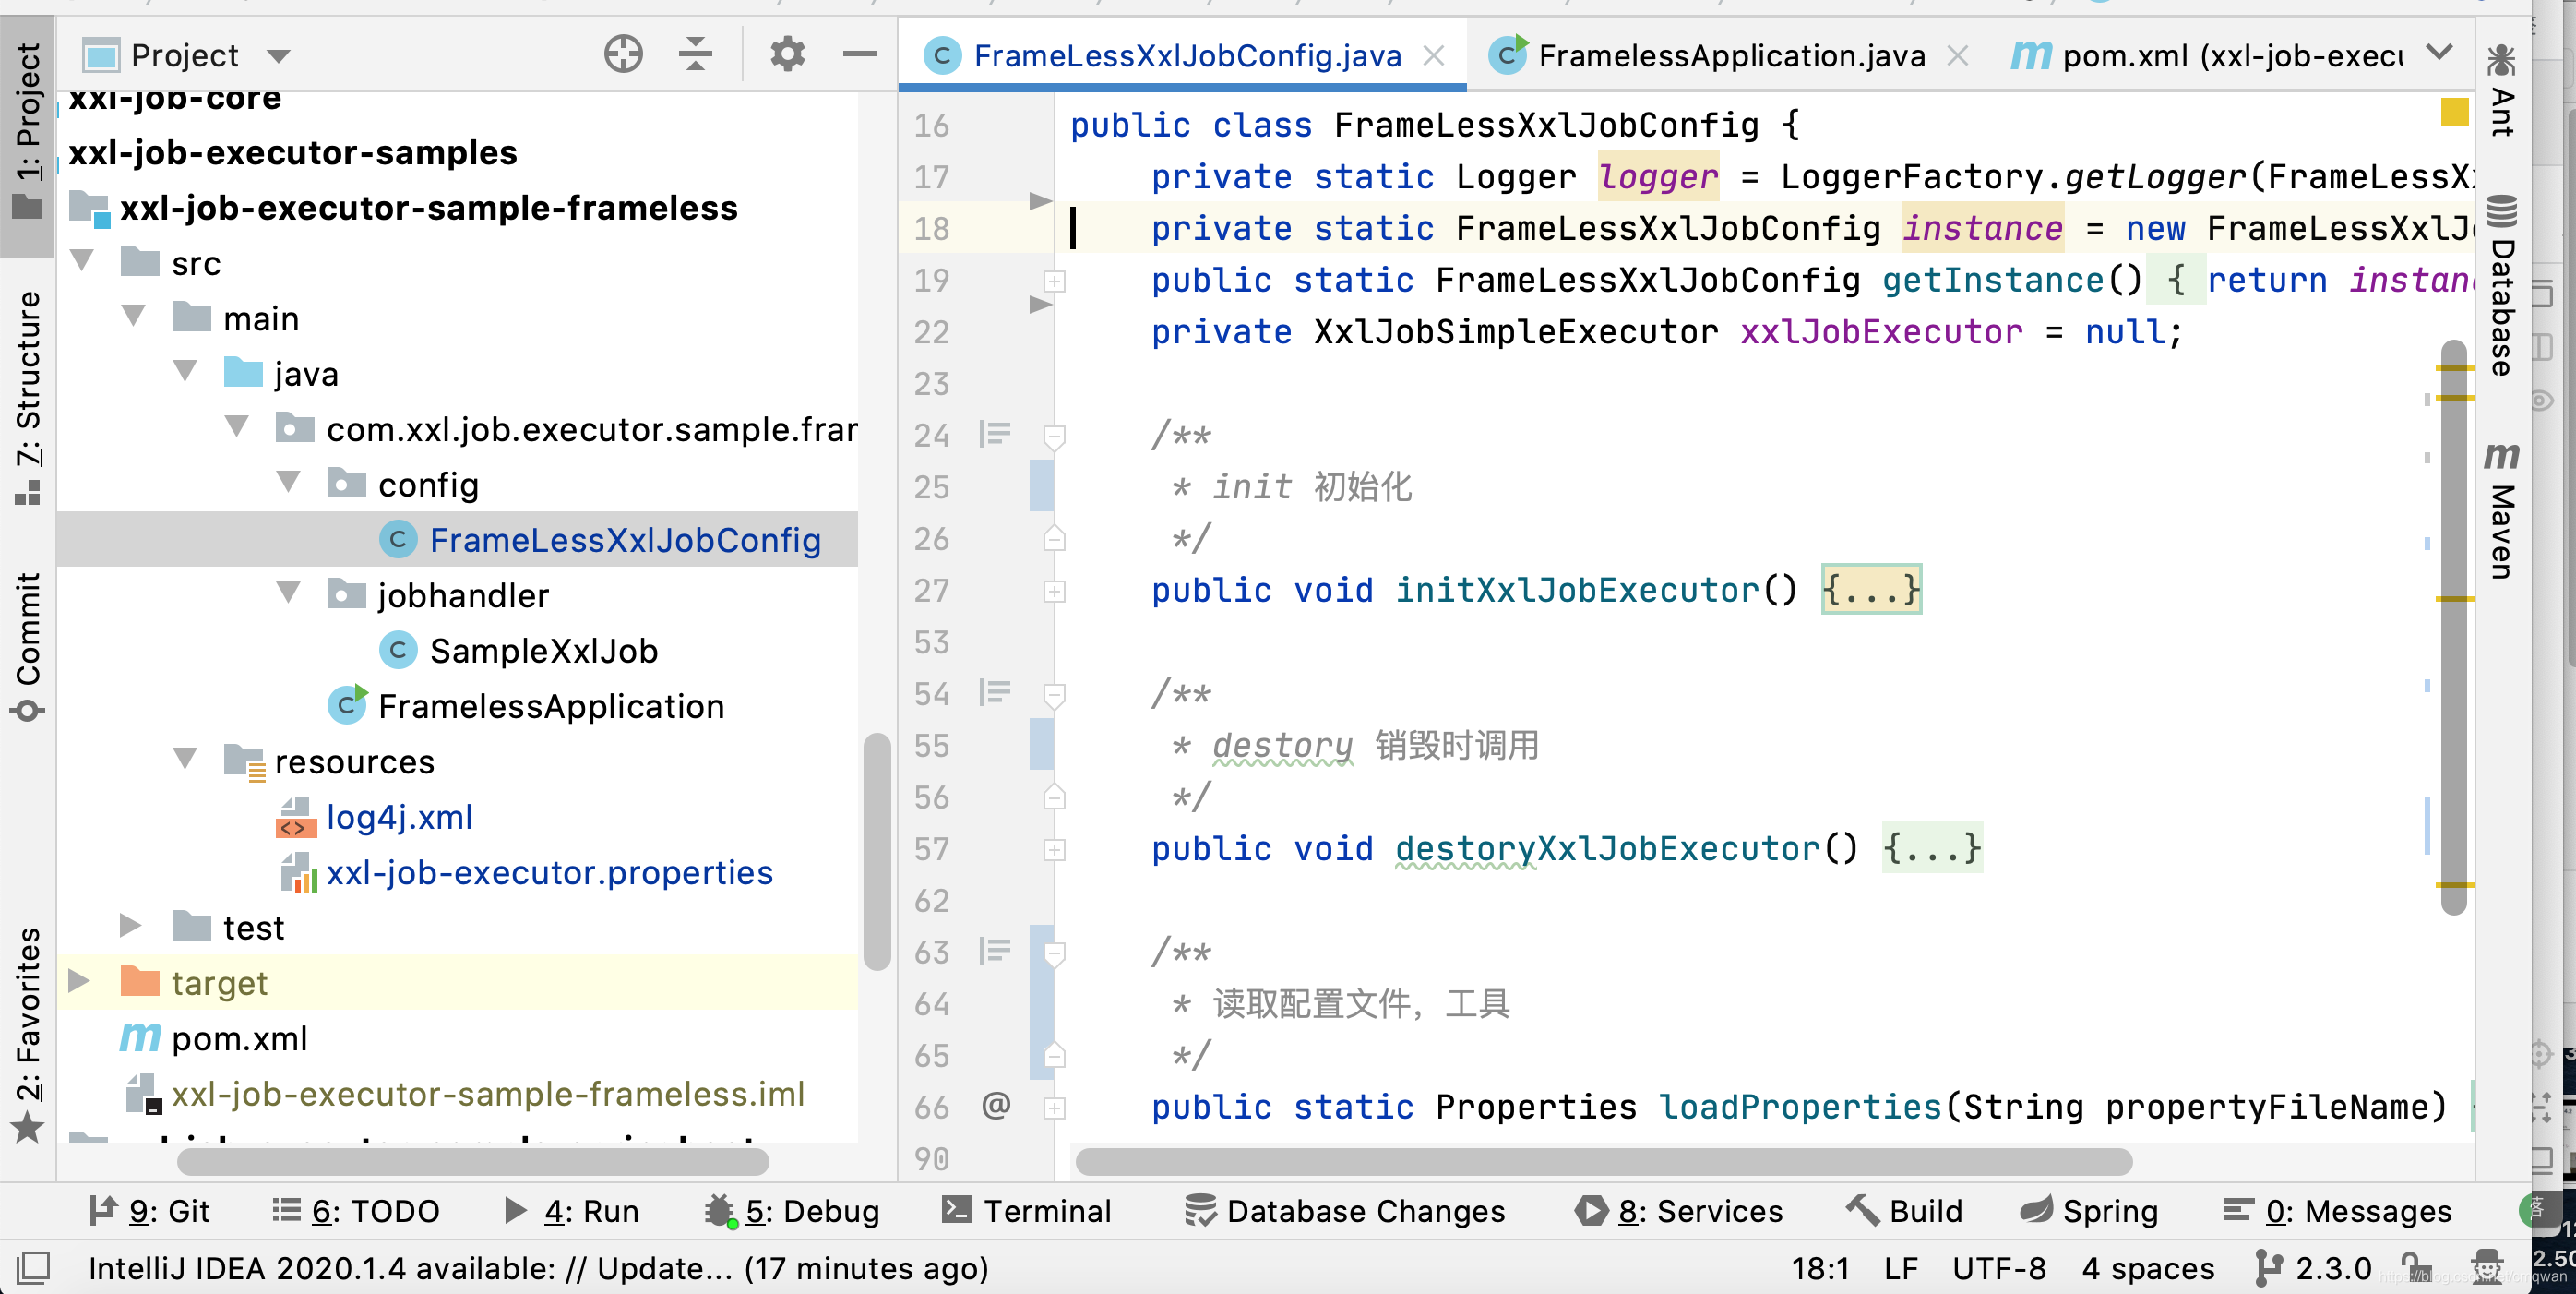
Task: Open the 5: Debug tool window
Action: pyautogui.click(x=792, y=1211)
